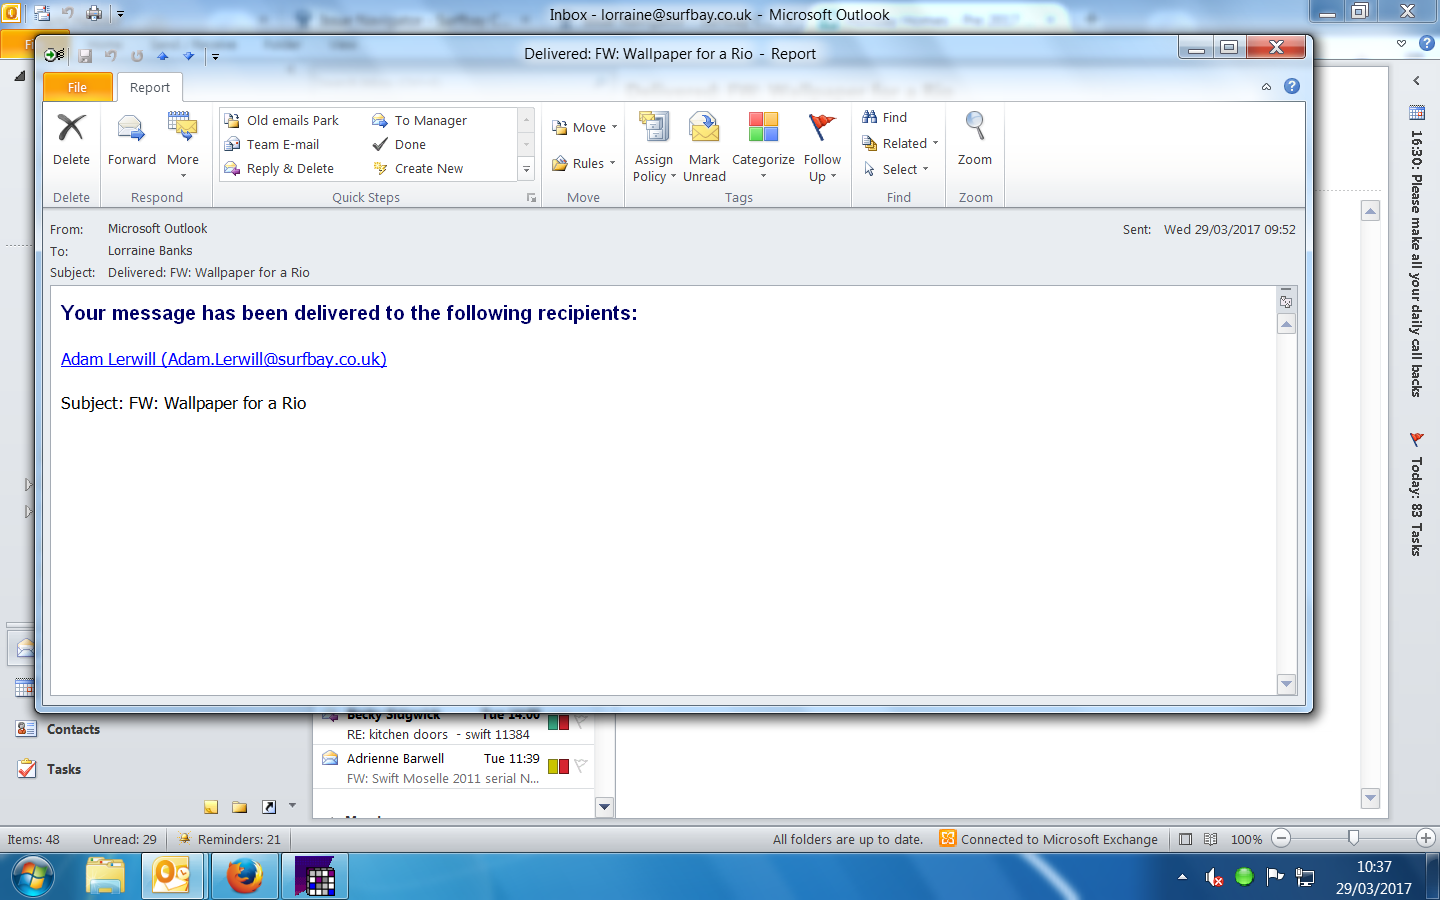Open the Notes navigation icon
This screenshot has width=1440, height=900.
click(211, 807)
